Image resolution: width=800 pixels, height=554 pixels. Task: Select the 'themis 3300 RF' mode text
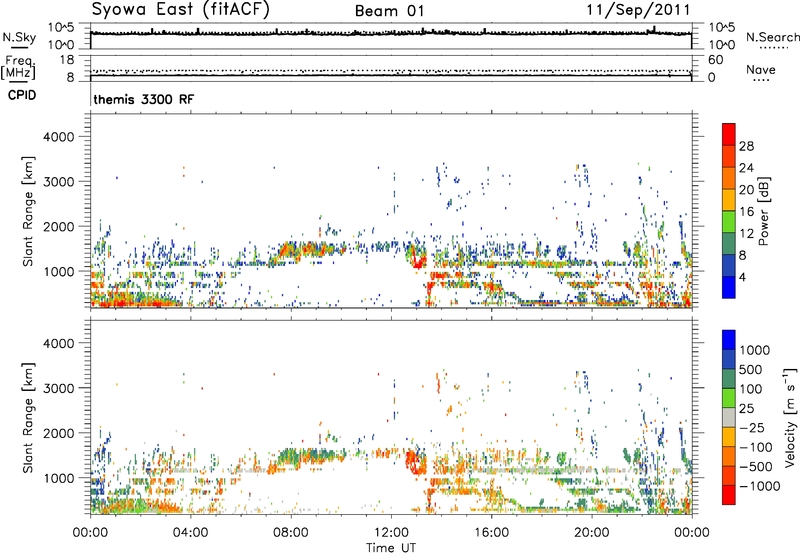click(x=144, y=99)
